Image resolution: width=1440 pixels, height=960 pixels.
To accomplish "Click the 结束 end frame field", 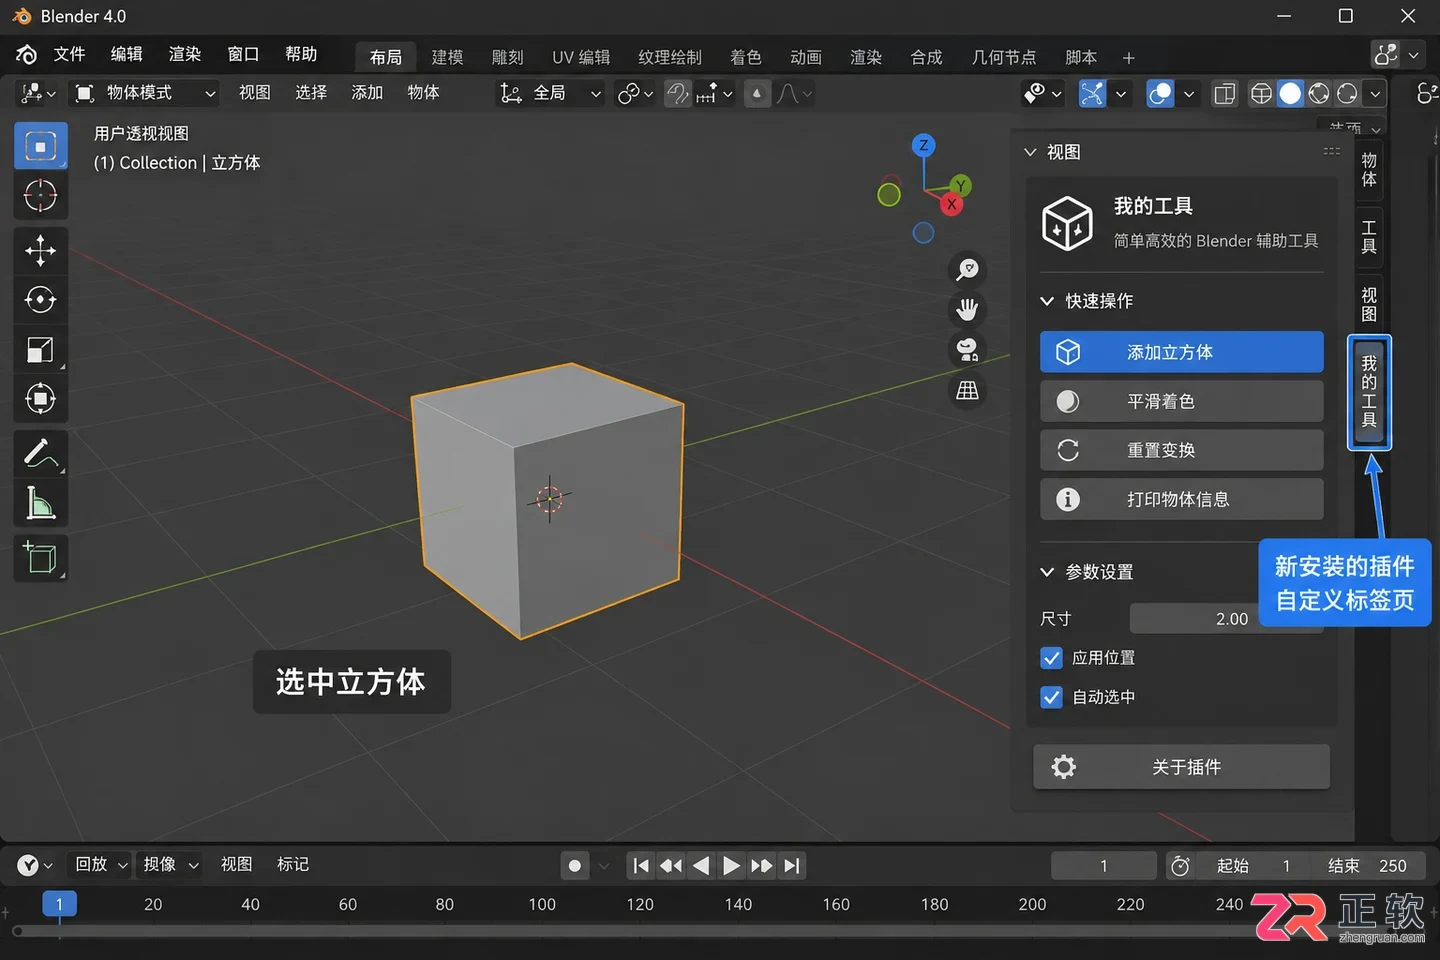I will coord(1369,866).
